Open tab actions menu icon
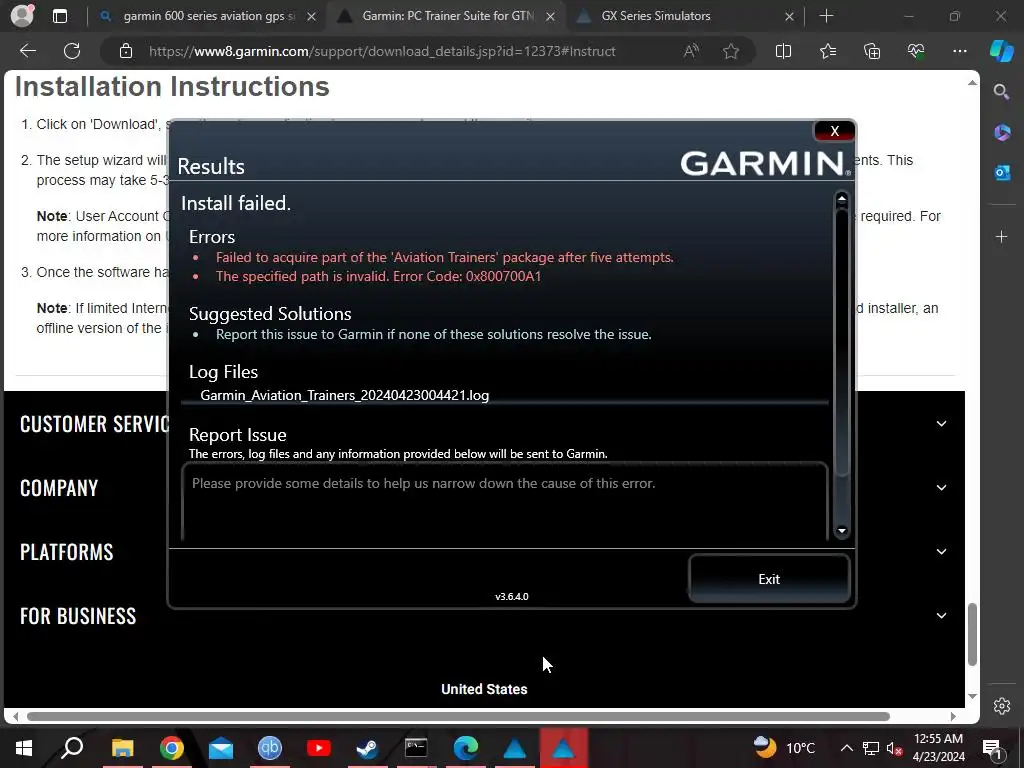The image size is (1024, 768). [x=59, y=16]
